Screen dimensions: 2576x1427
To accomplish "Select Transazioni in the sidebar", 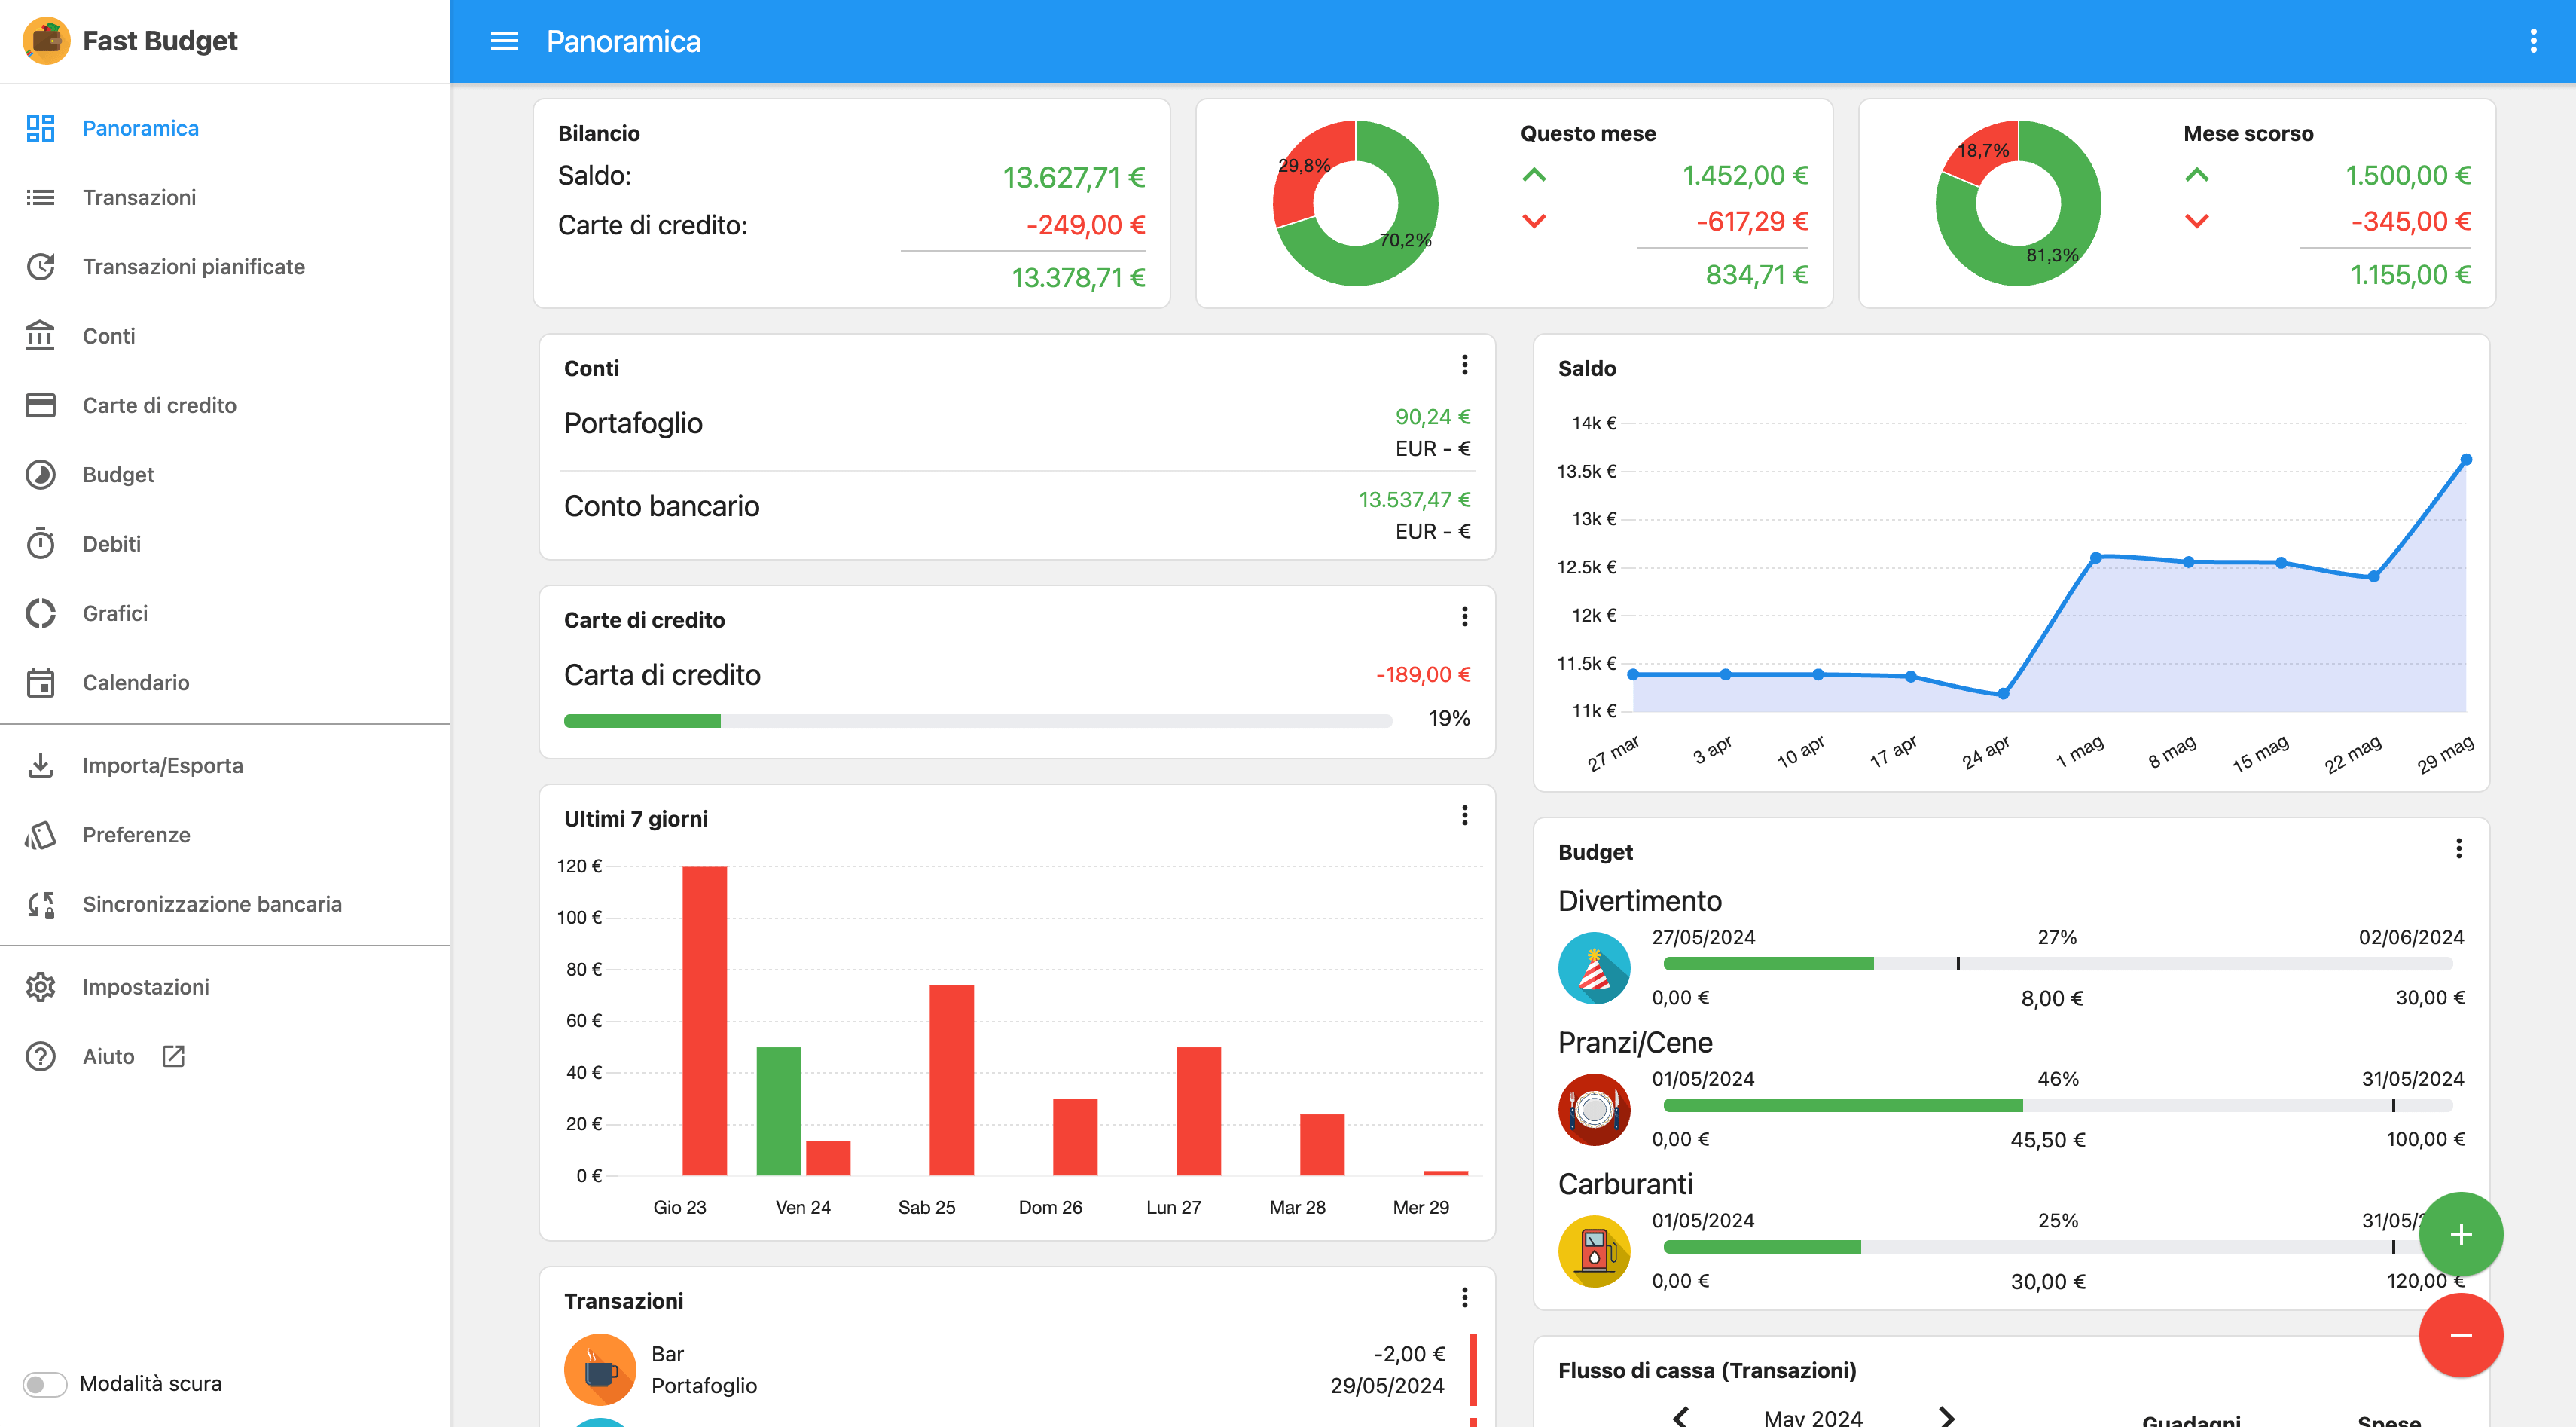I will click(x=139, y=197).
